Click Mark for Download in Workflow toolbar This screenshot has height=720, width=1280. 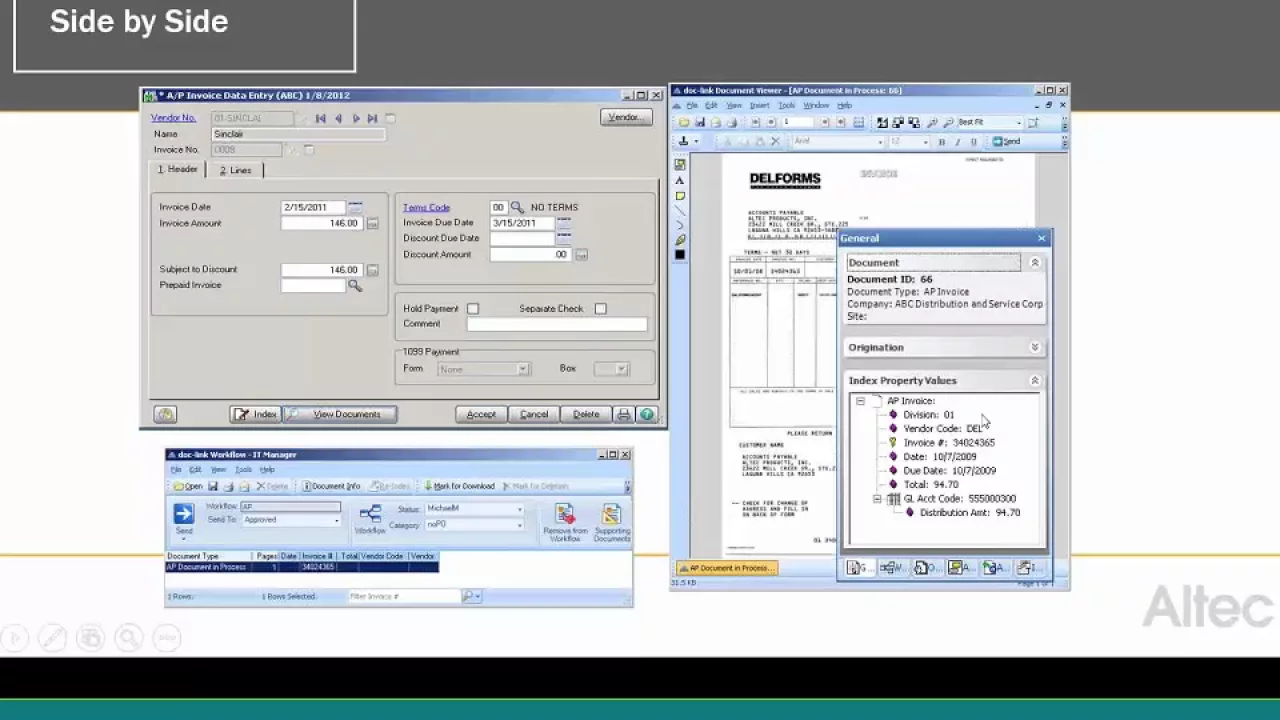click(x=459, y=486)
